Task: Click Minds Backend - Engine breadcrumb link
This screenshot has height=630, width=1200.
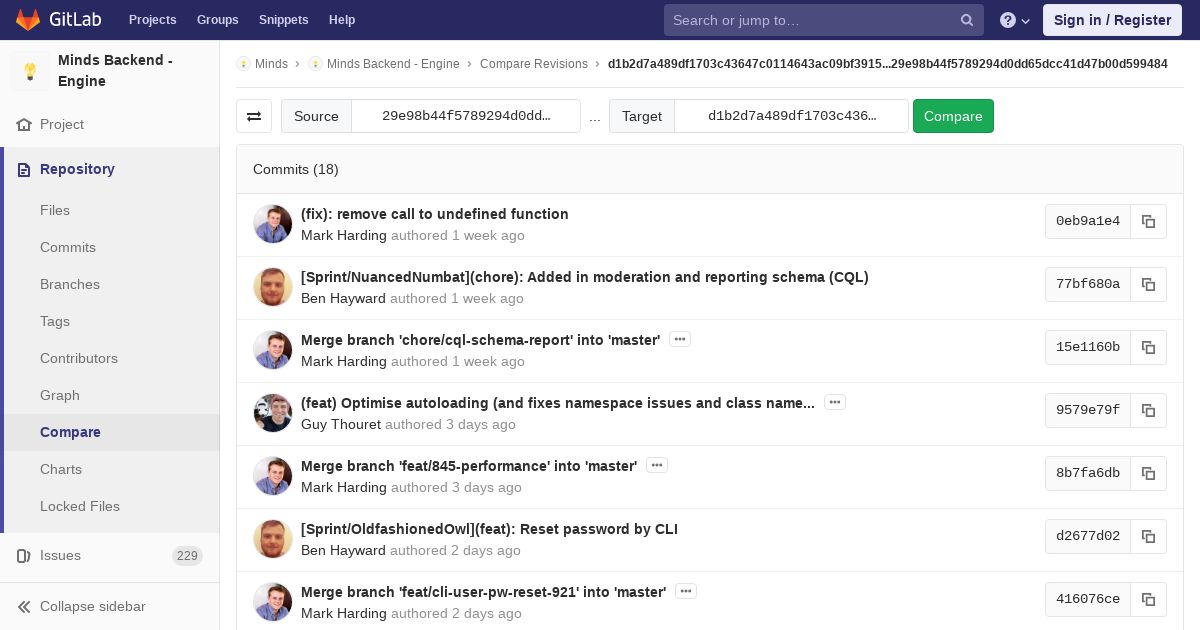Action: 393,64
